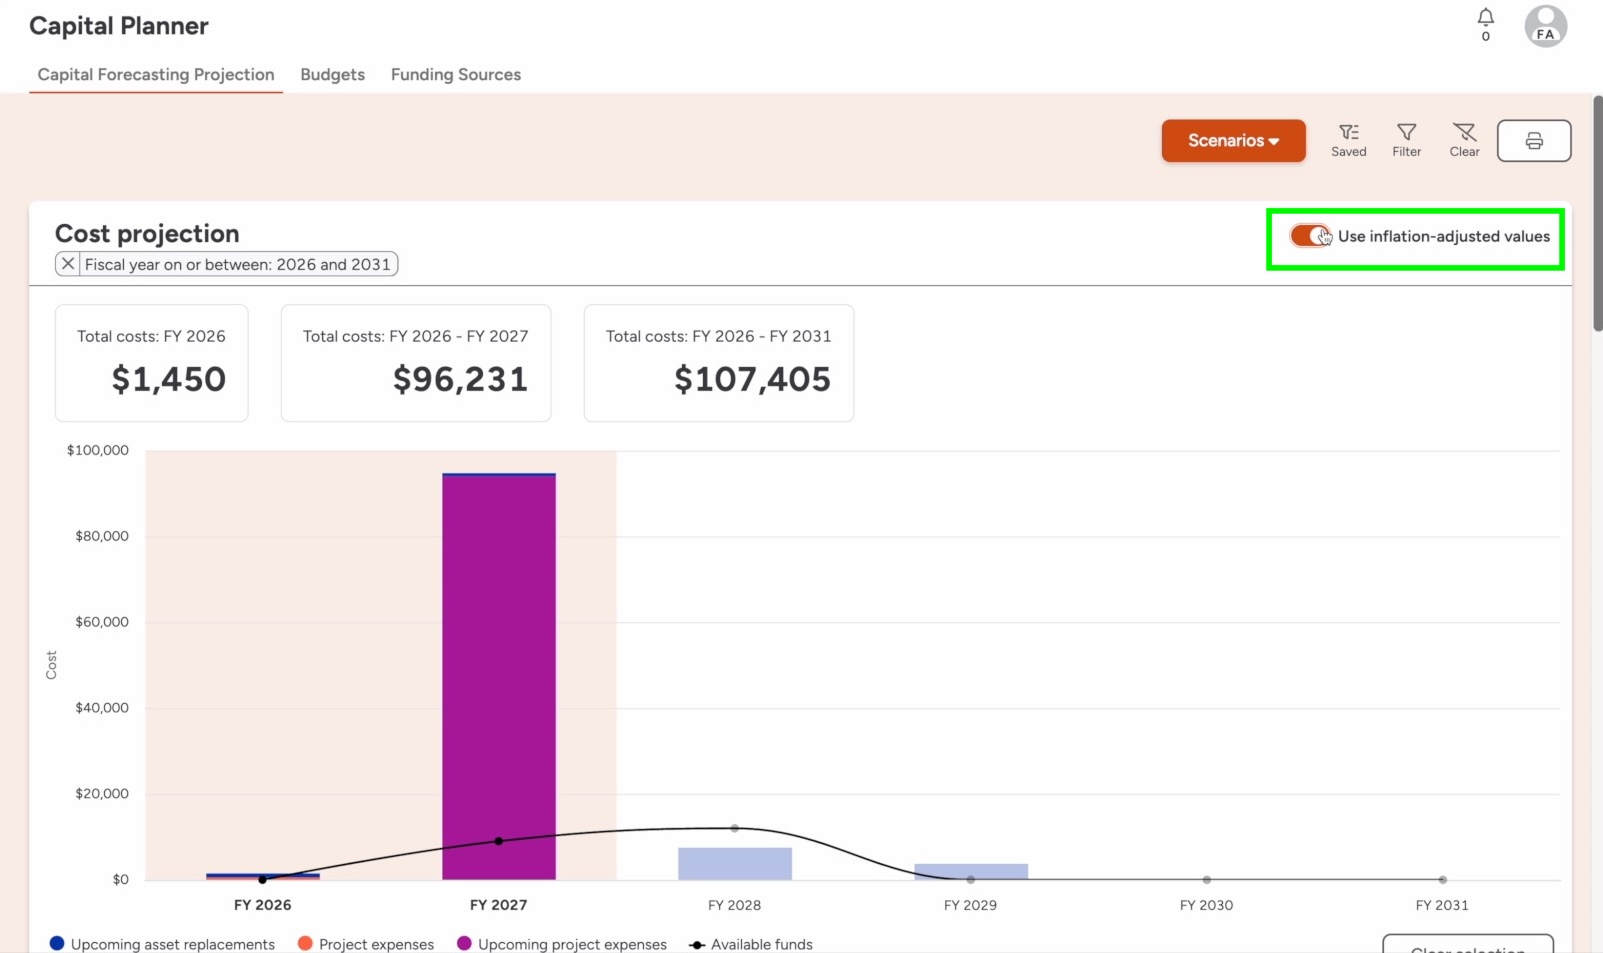Click the print button icon
The width and height of the screenshot is (1603, 953).
pos(1533,141)
